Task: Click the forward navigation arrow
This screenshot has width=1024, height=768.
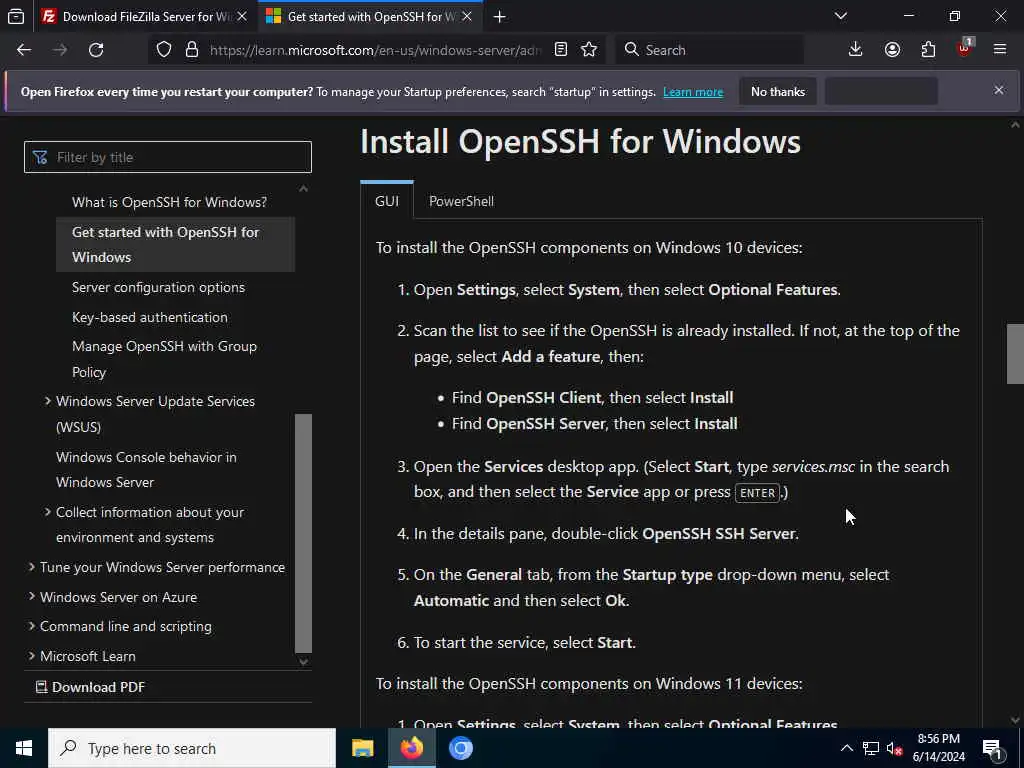Action: point(60,50)
